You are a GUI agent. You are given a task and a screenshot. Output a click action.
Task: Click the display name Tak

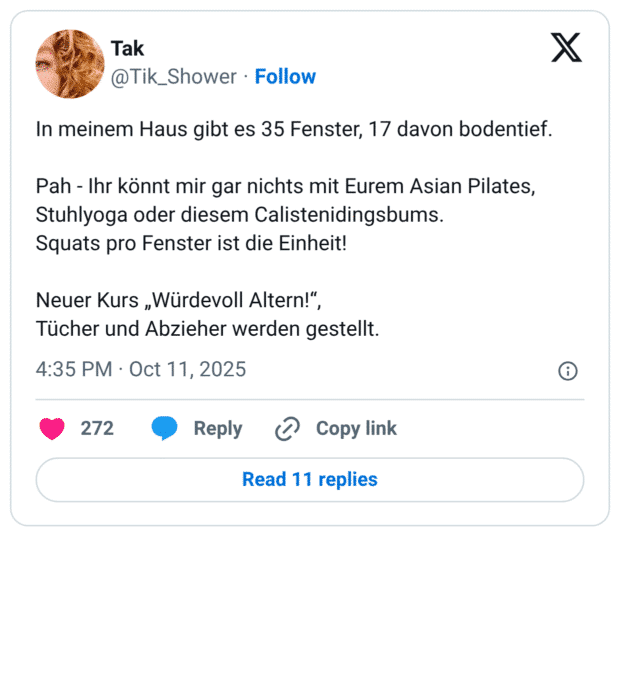[x=128, y=49]
